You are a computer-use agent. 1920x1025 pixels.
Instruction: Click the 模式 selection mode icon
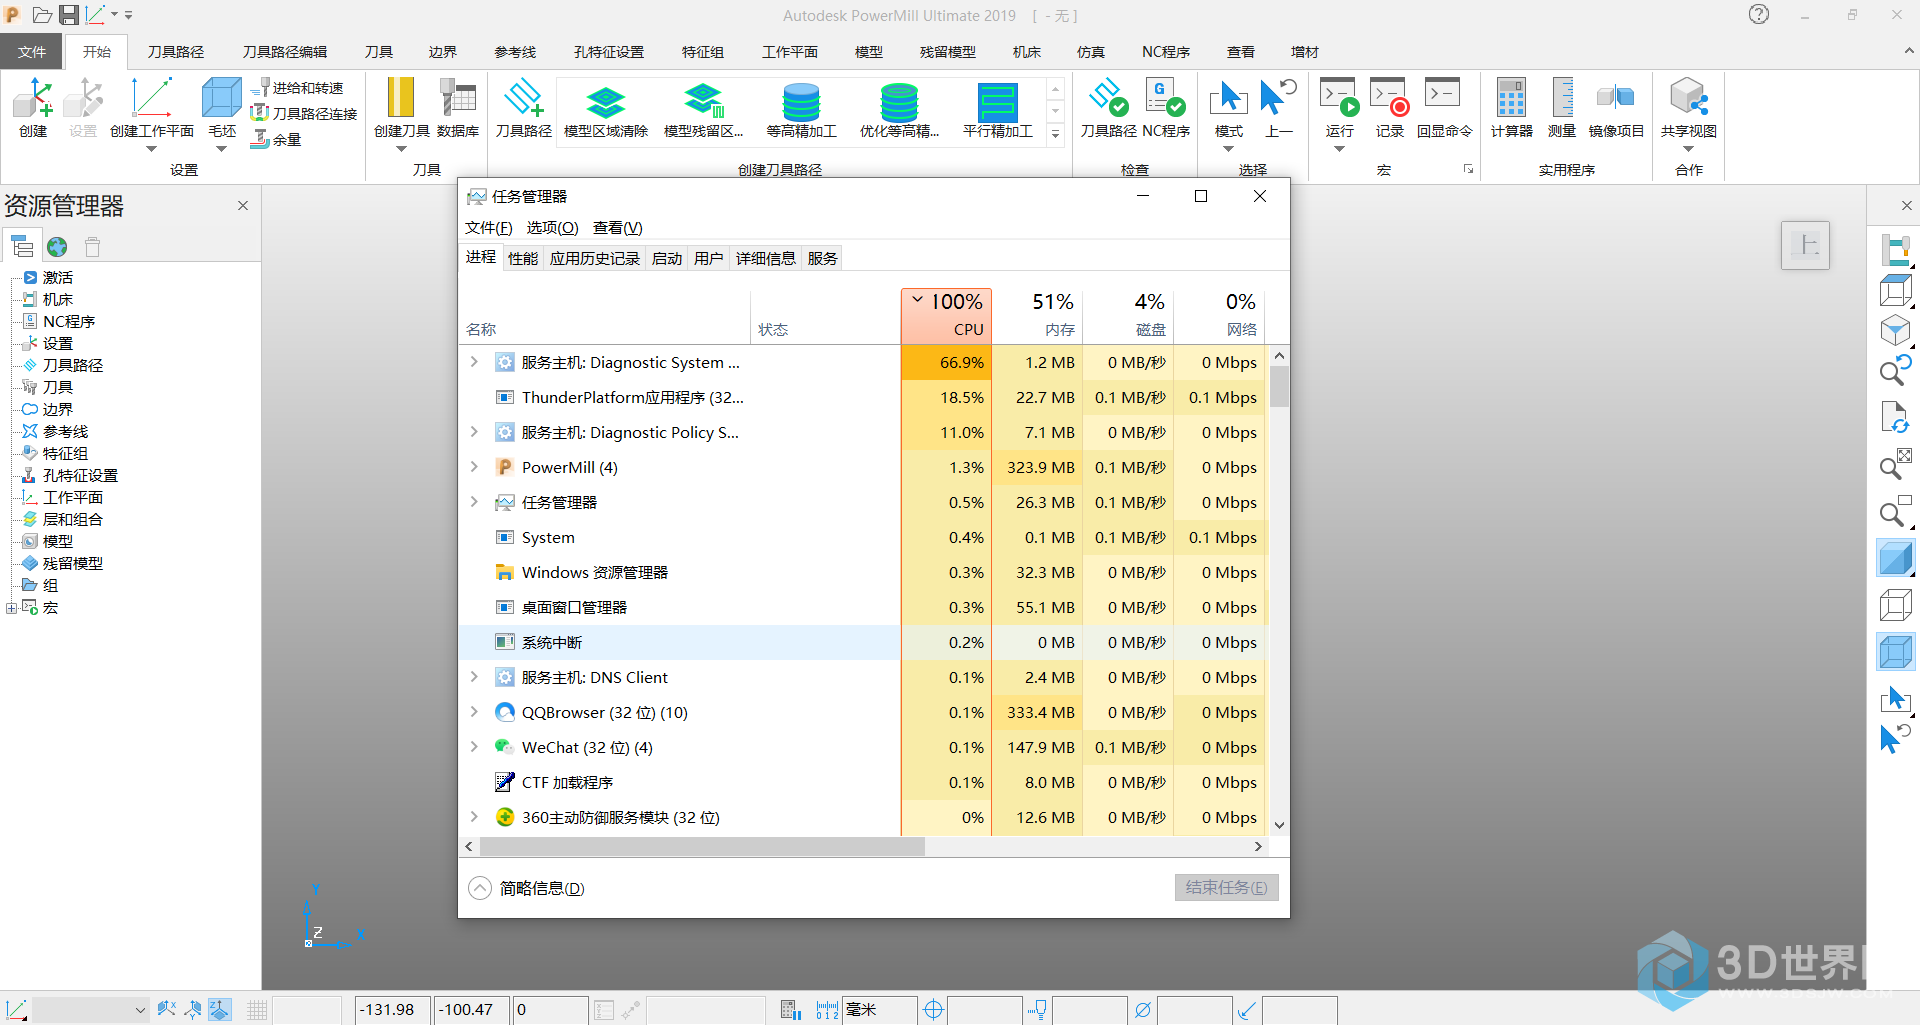click(1228, 109)
